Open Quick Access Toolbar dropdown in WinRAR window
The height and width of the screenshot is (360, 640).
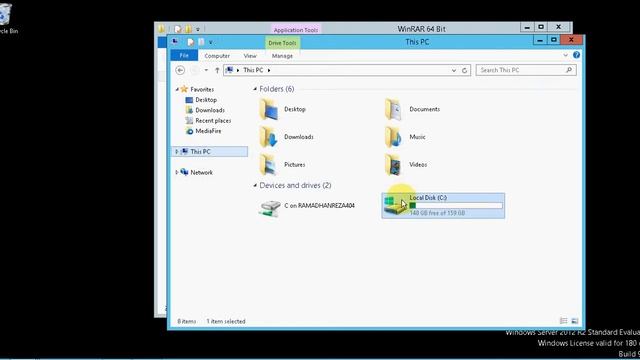pyautogui.click(x=198, y=29)
